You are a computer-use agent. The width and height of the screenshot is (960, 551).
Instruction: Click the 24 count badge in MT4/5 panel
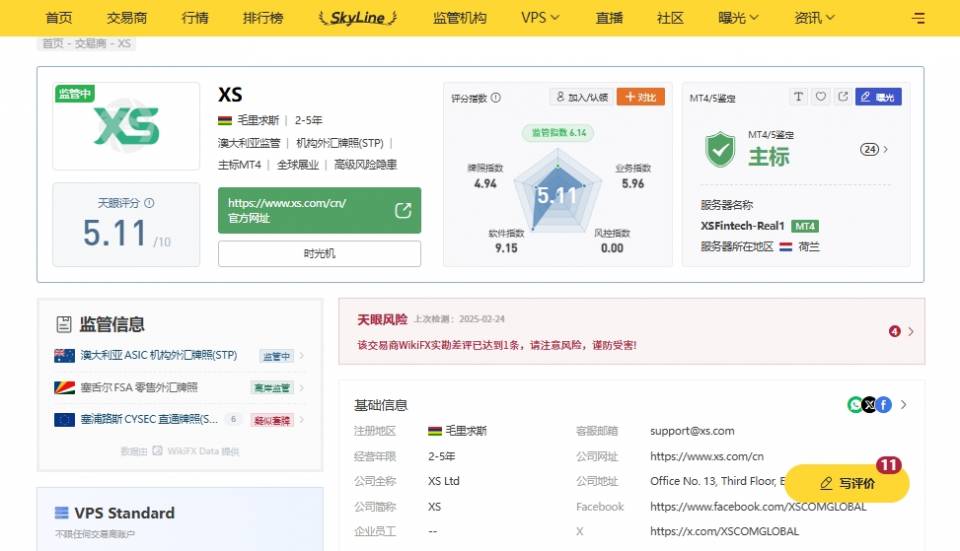(869, 149)
